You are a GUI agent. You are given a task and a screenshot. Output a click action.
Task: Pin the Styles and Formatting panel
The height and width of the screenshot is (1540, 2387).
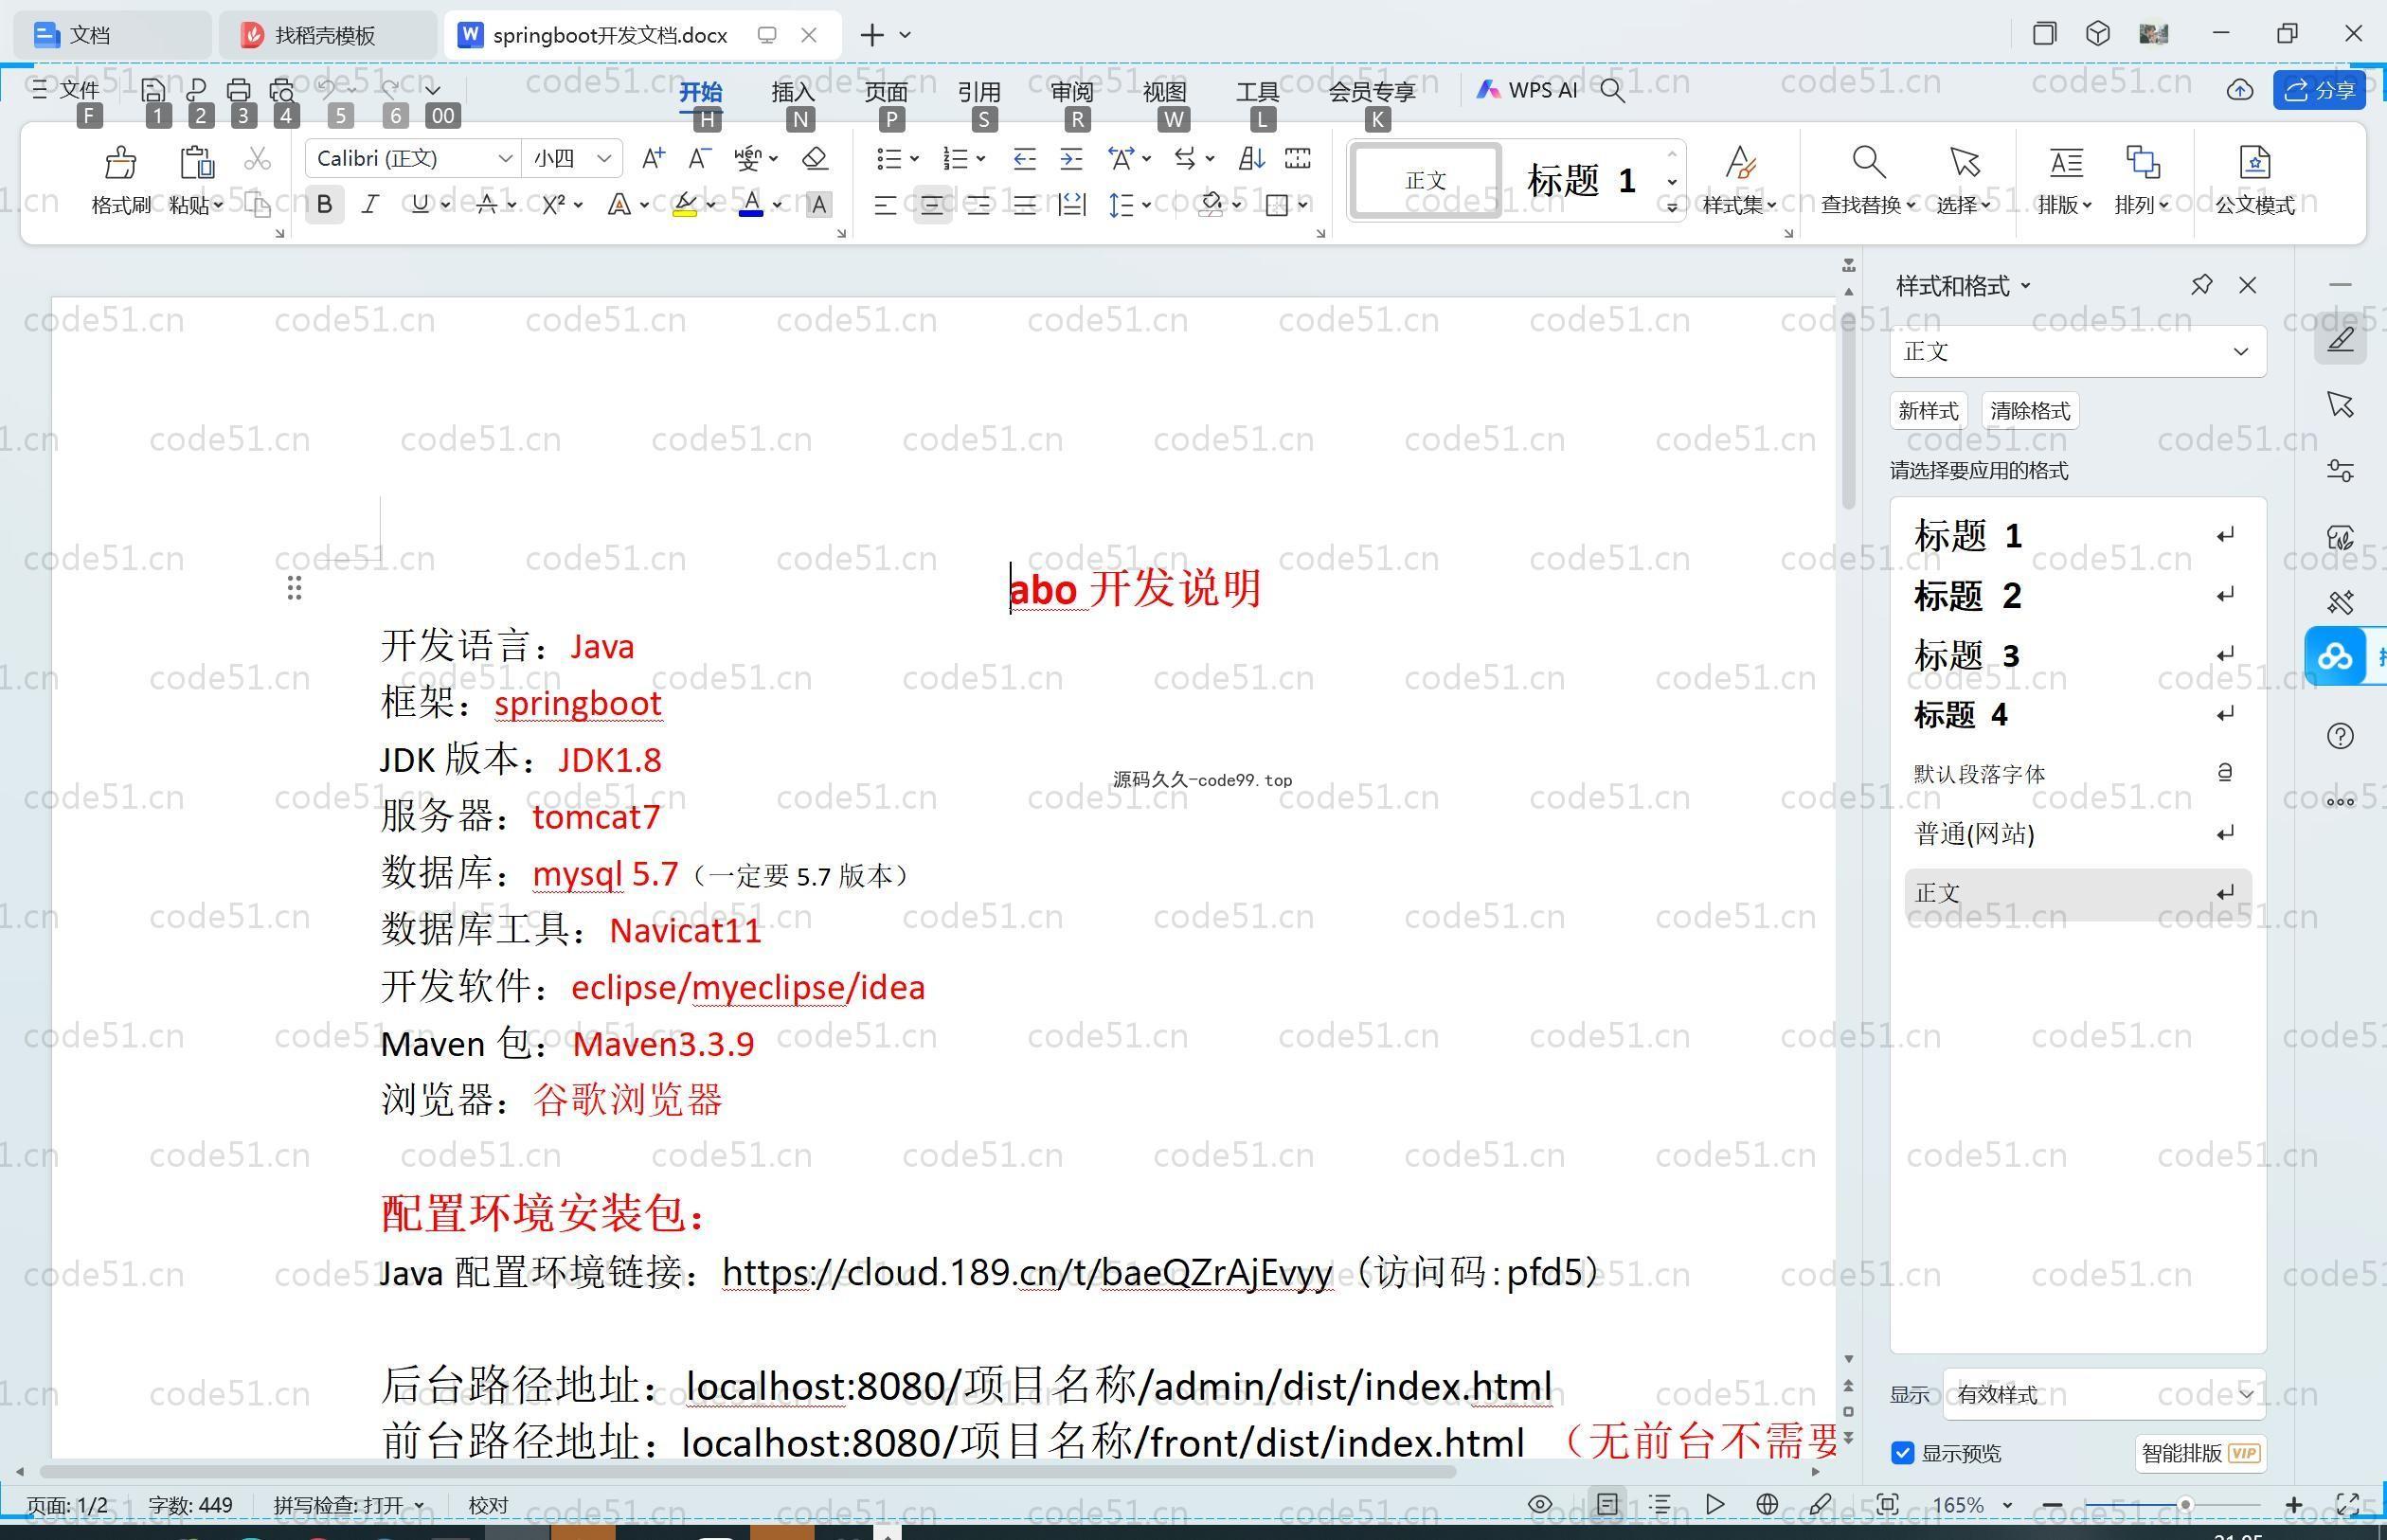pos(2201,285)
